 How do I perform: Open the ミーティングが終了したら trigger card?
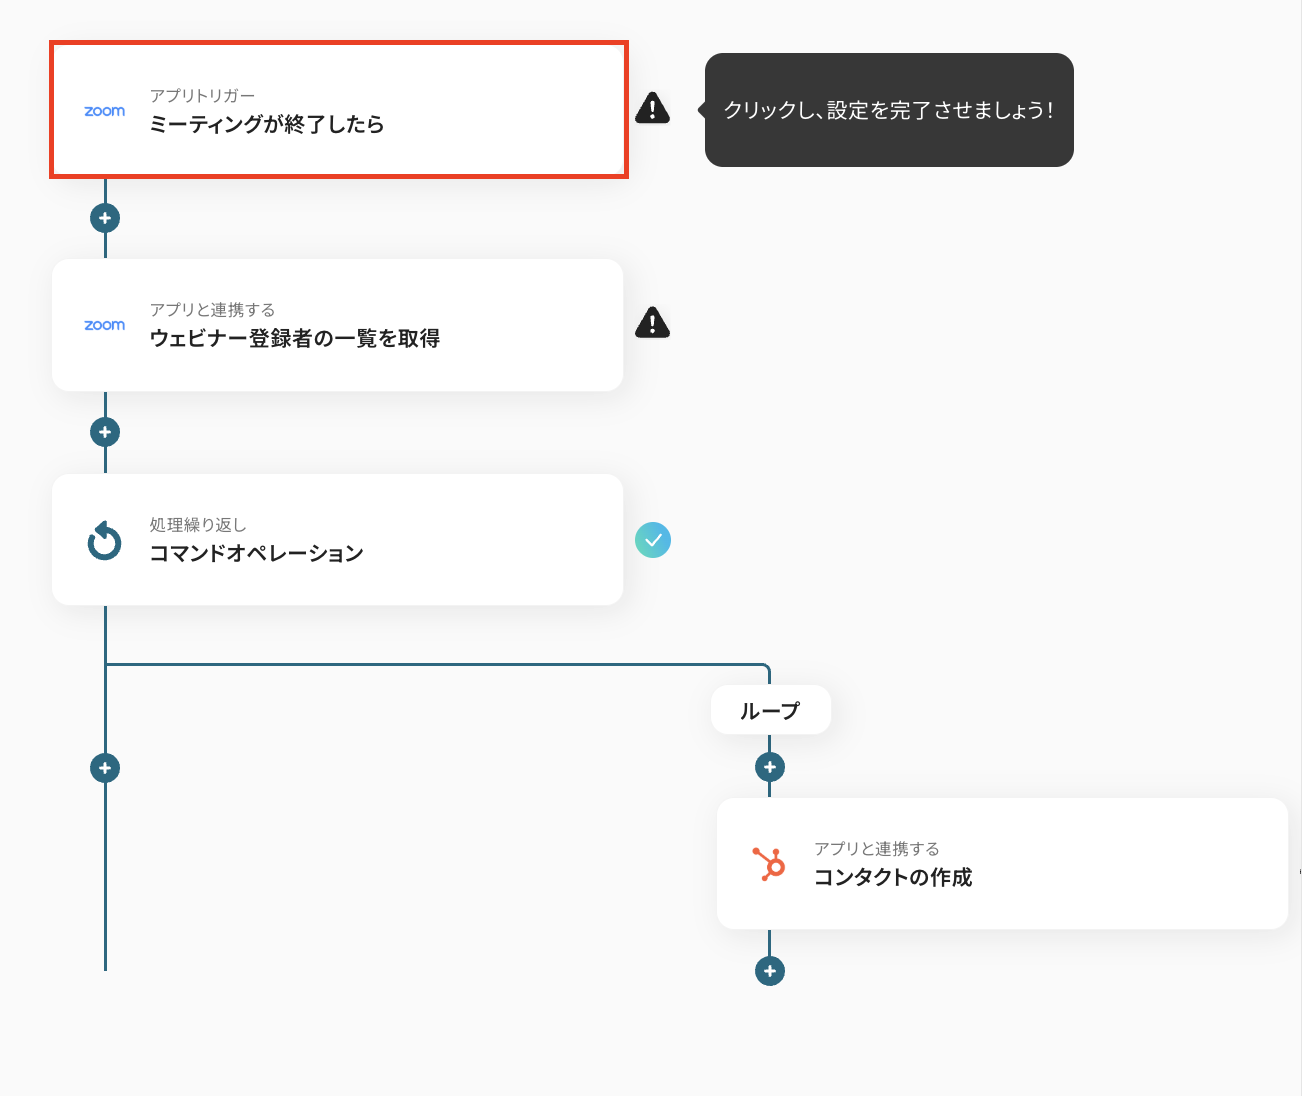pos(338,110)
